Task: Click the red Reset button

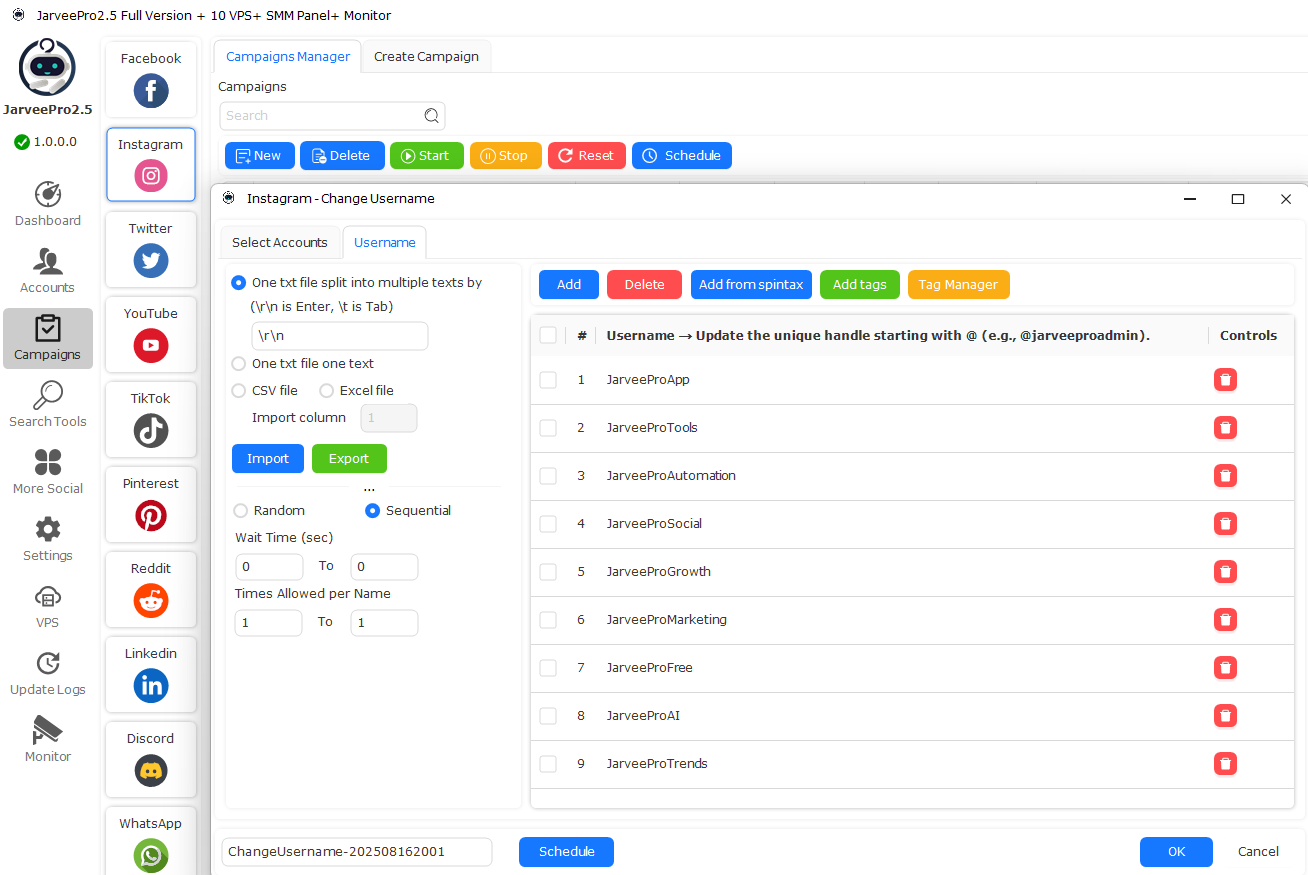Action: [587, 156]
